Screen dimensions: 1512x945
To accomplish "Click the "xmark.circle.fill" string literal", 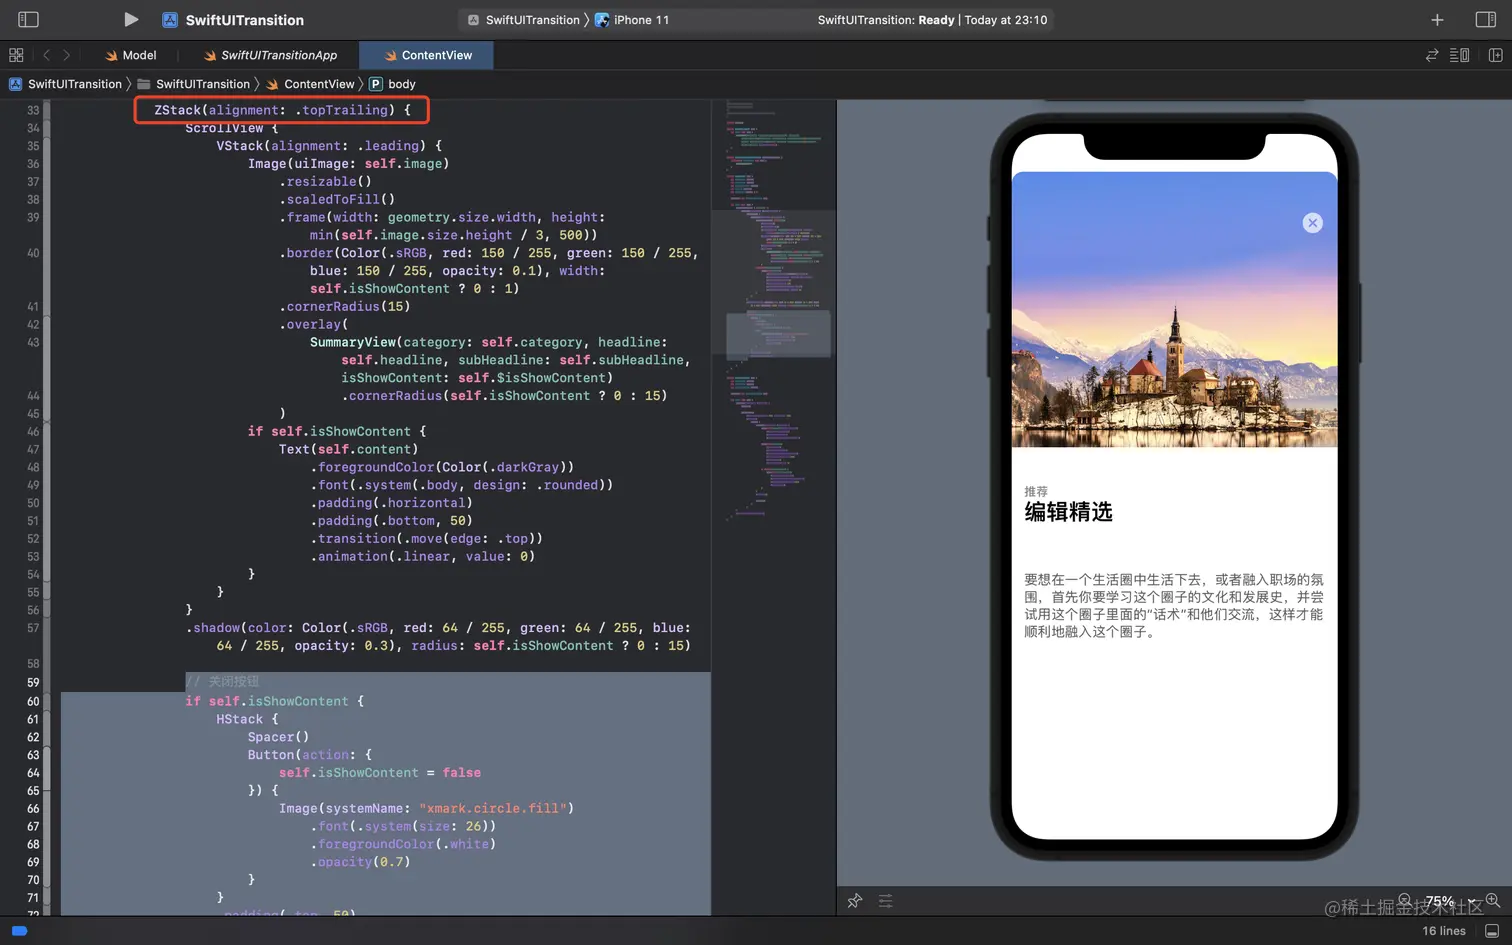I will [x=492, y=808].
